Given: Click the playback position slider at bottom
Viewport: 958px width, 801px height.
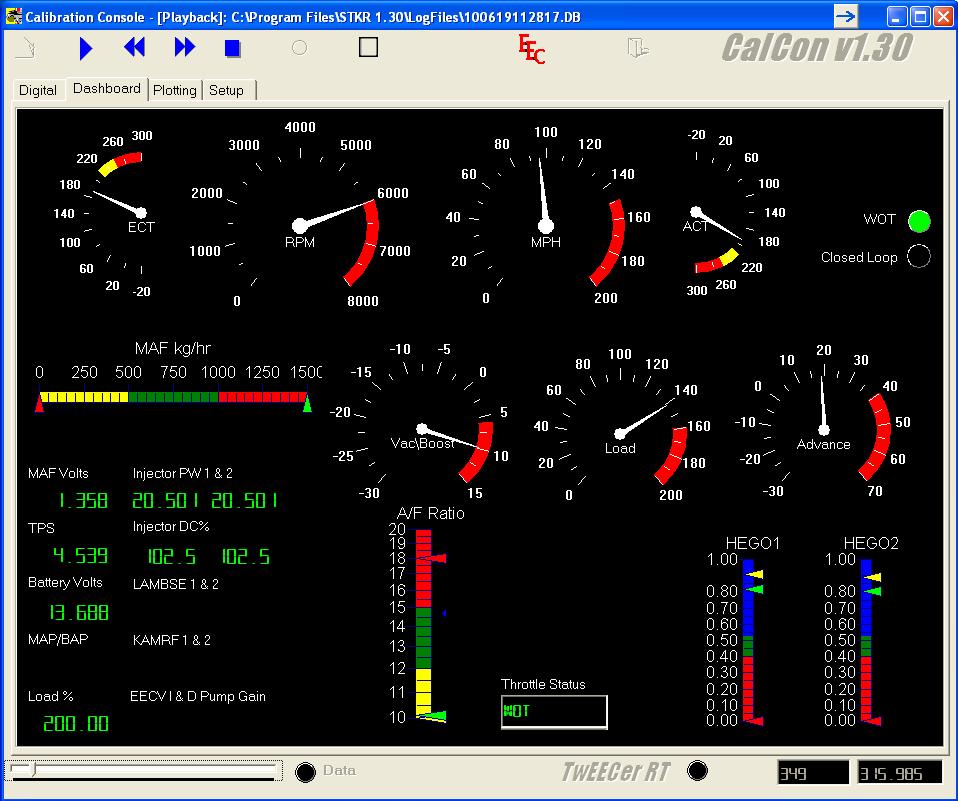Looking at the screenshot, I should point(143,770).
